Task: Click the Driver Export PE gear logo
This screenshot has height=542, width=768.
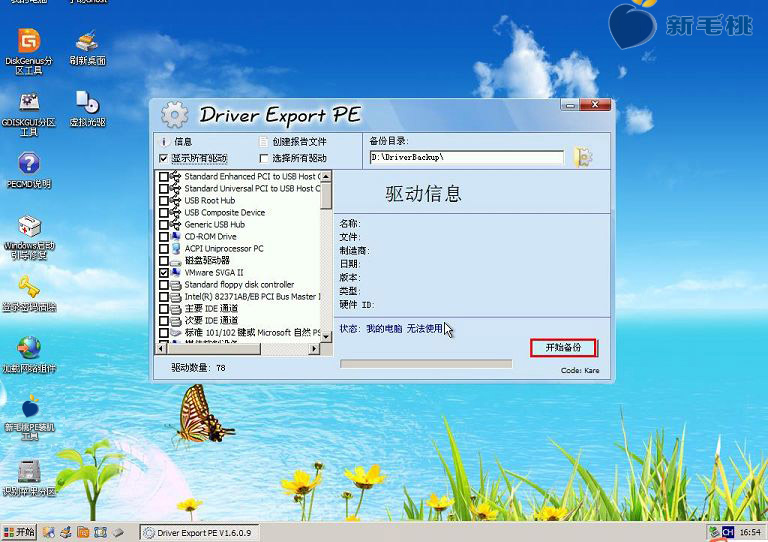Action: click(x=174, y=115)
